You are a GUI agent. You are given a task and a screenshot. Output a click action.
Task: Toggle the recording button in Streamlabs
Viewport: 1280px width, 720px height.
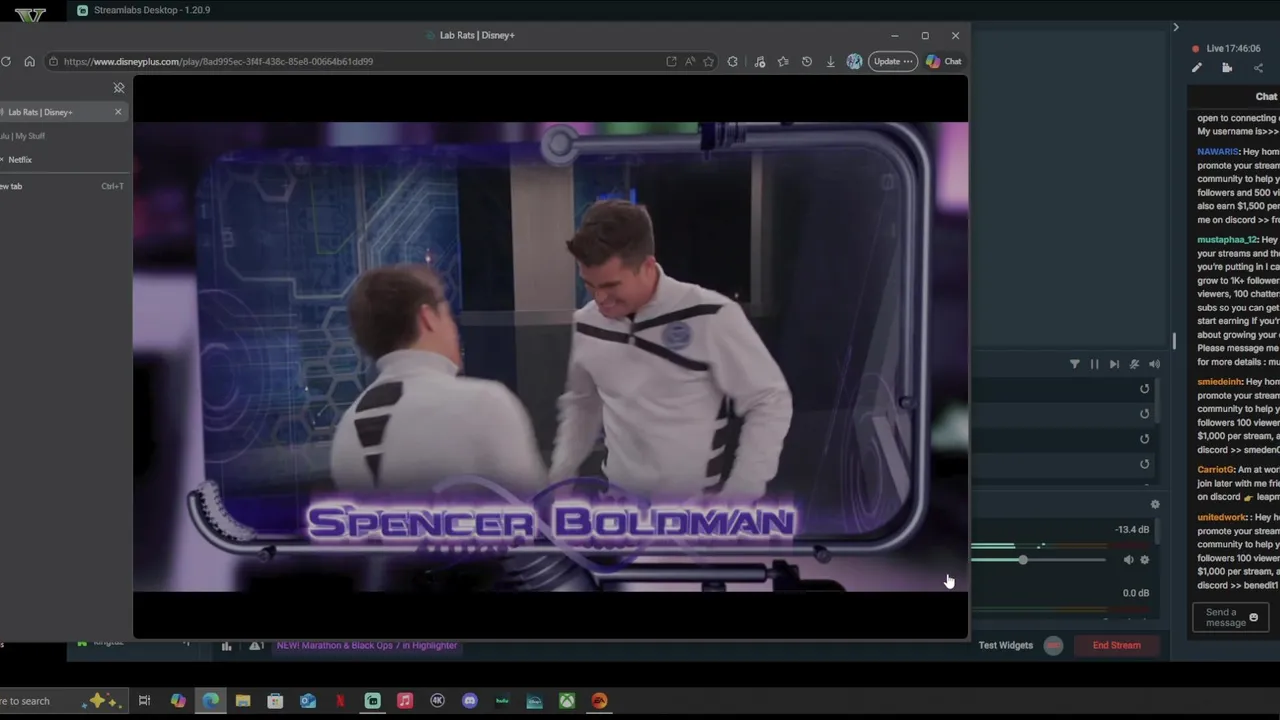click(1053, 646)
